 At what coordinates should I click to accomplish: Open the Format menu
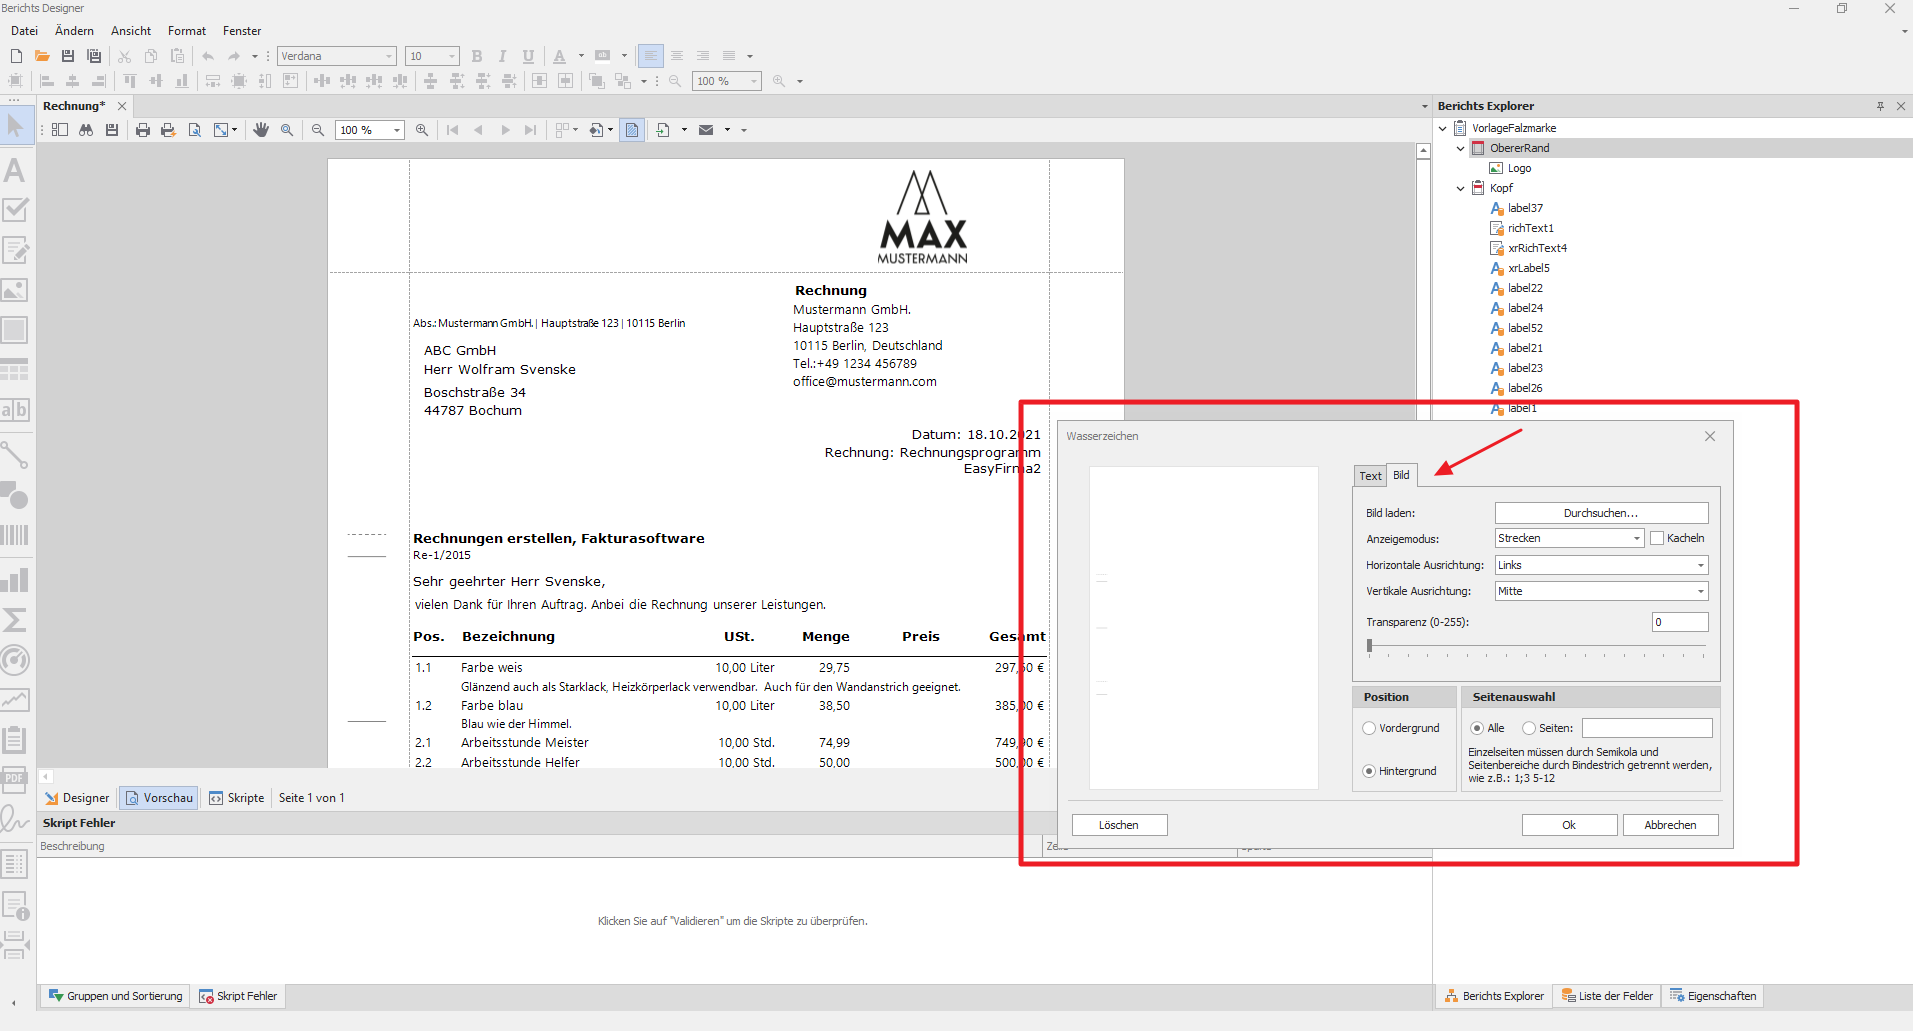tap(187, 31)
